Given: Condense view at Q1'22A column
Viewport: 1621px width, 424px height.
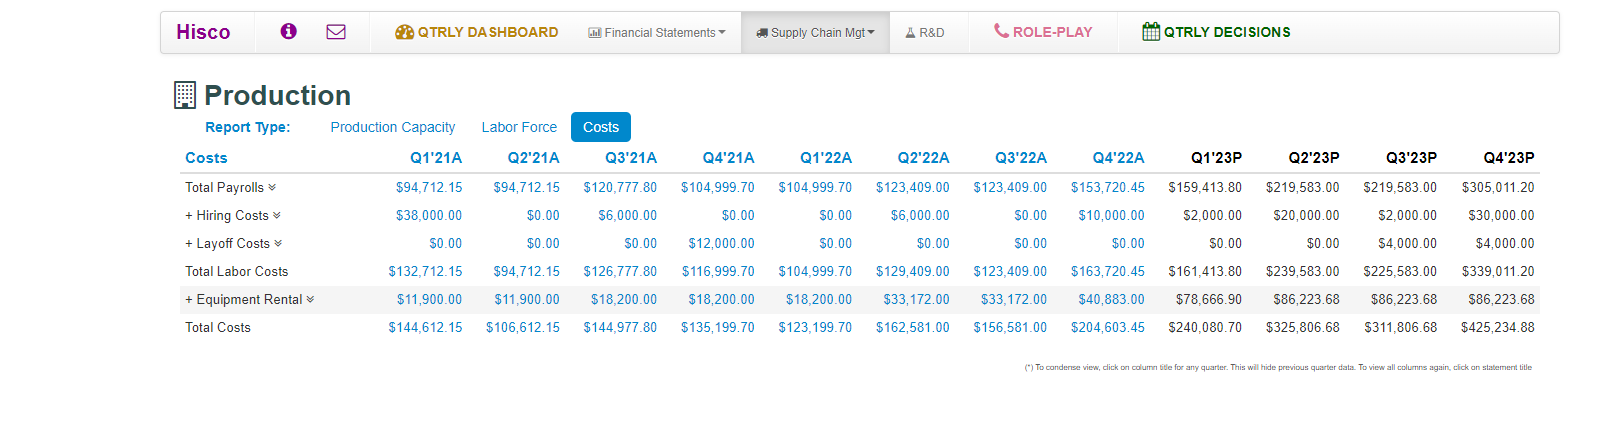Looking at the screenshot, I should click(x=826, y=158).
